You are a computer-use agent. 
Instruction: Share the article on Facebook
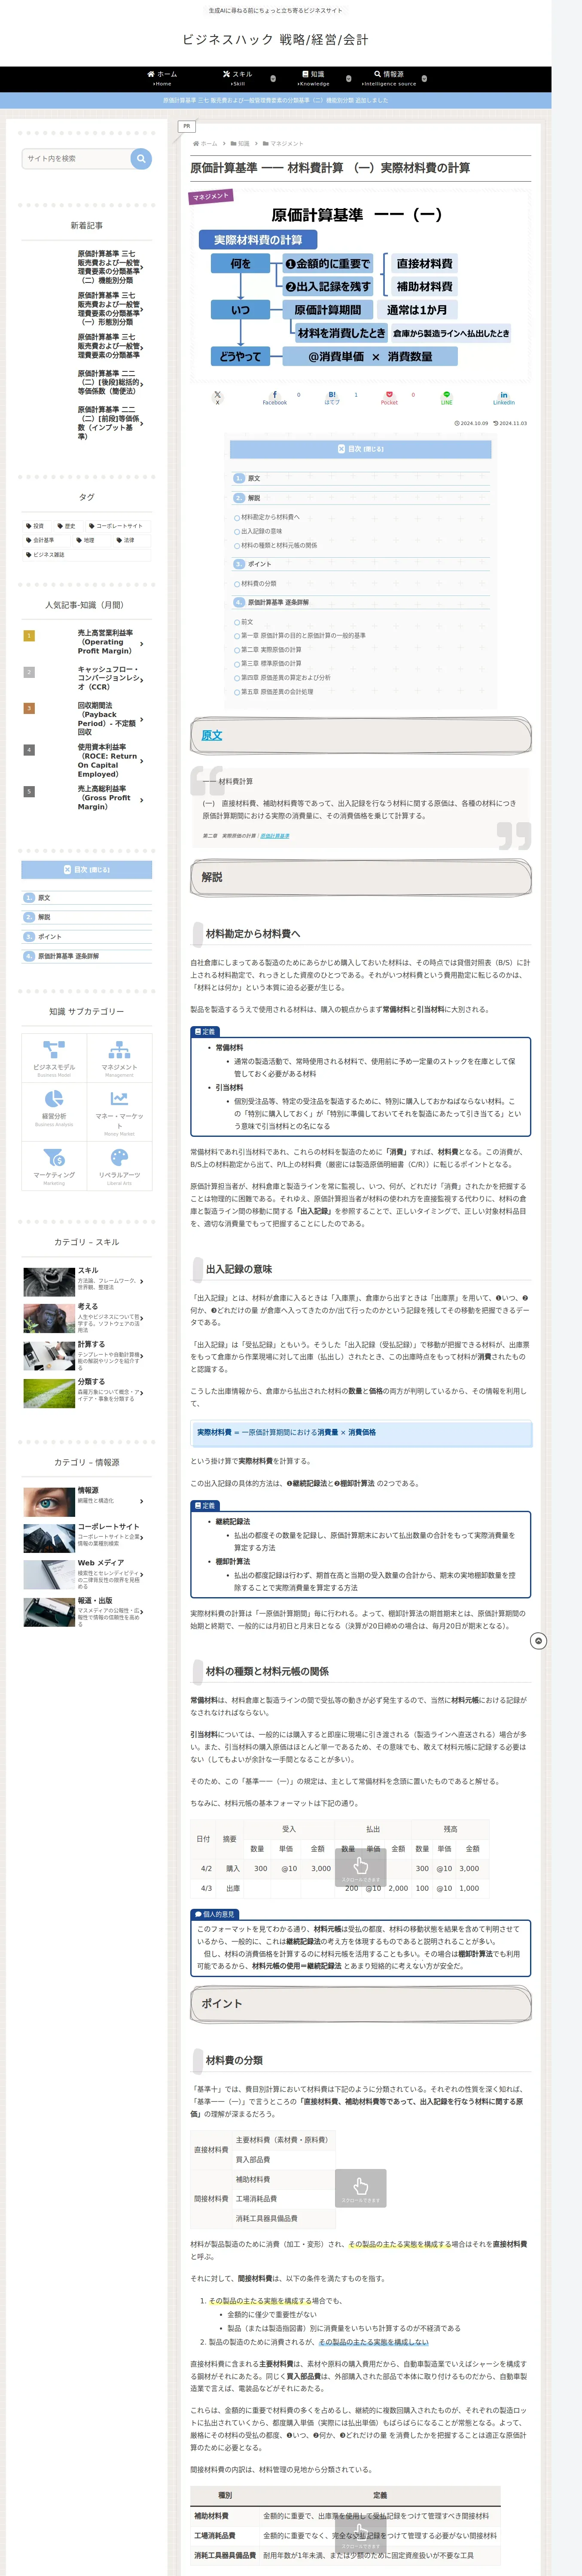point(275,397)
